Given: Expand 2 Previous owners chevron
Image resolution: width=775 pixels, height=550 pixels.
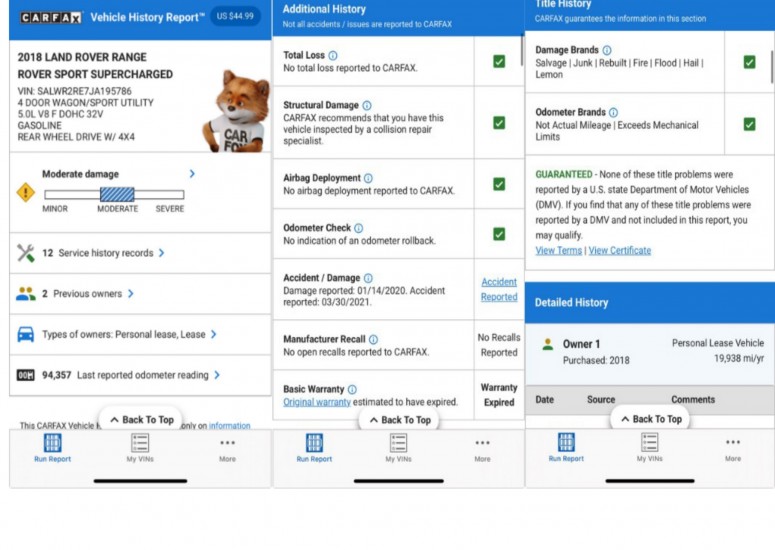Looking at the screenshot, I should (x=130, y=294).
